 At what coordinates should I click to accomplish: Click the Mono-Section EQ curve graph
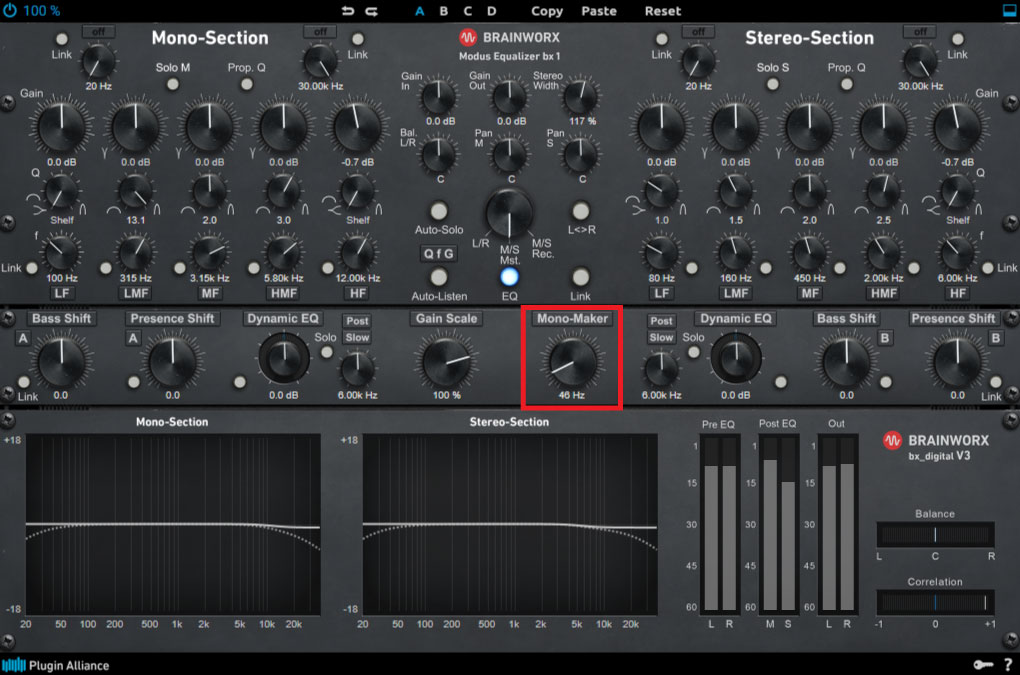(172, 524)
